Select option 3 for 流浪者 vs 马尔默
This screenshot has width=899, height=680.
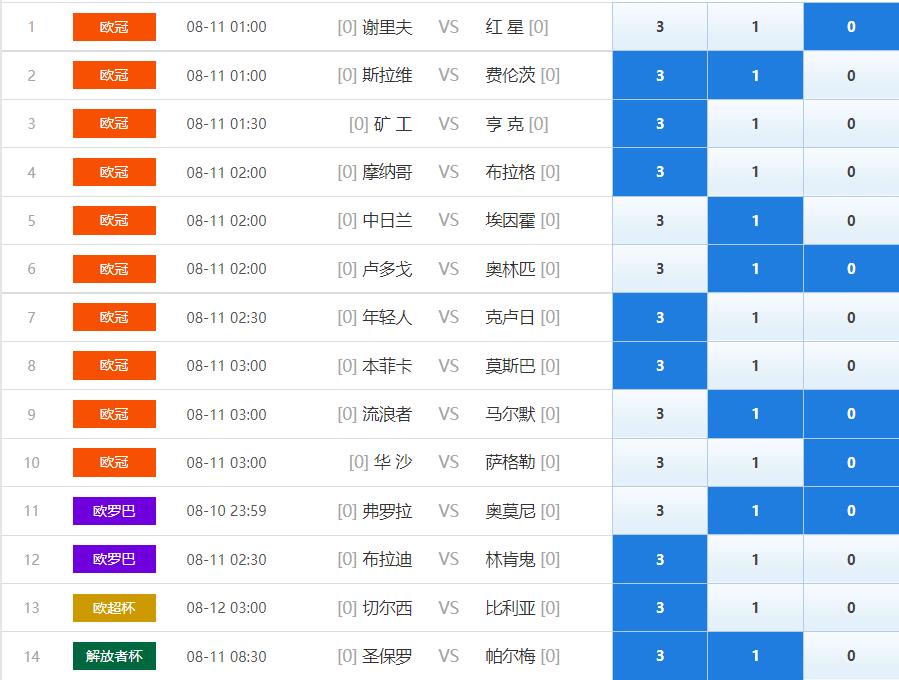coord(660,414)
